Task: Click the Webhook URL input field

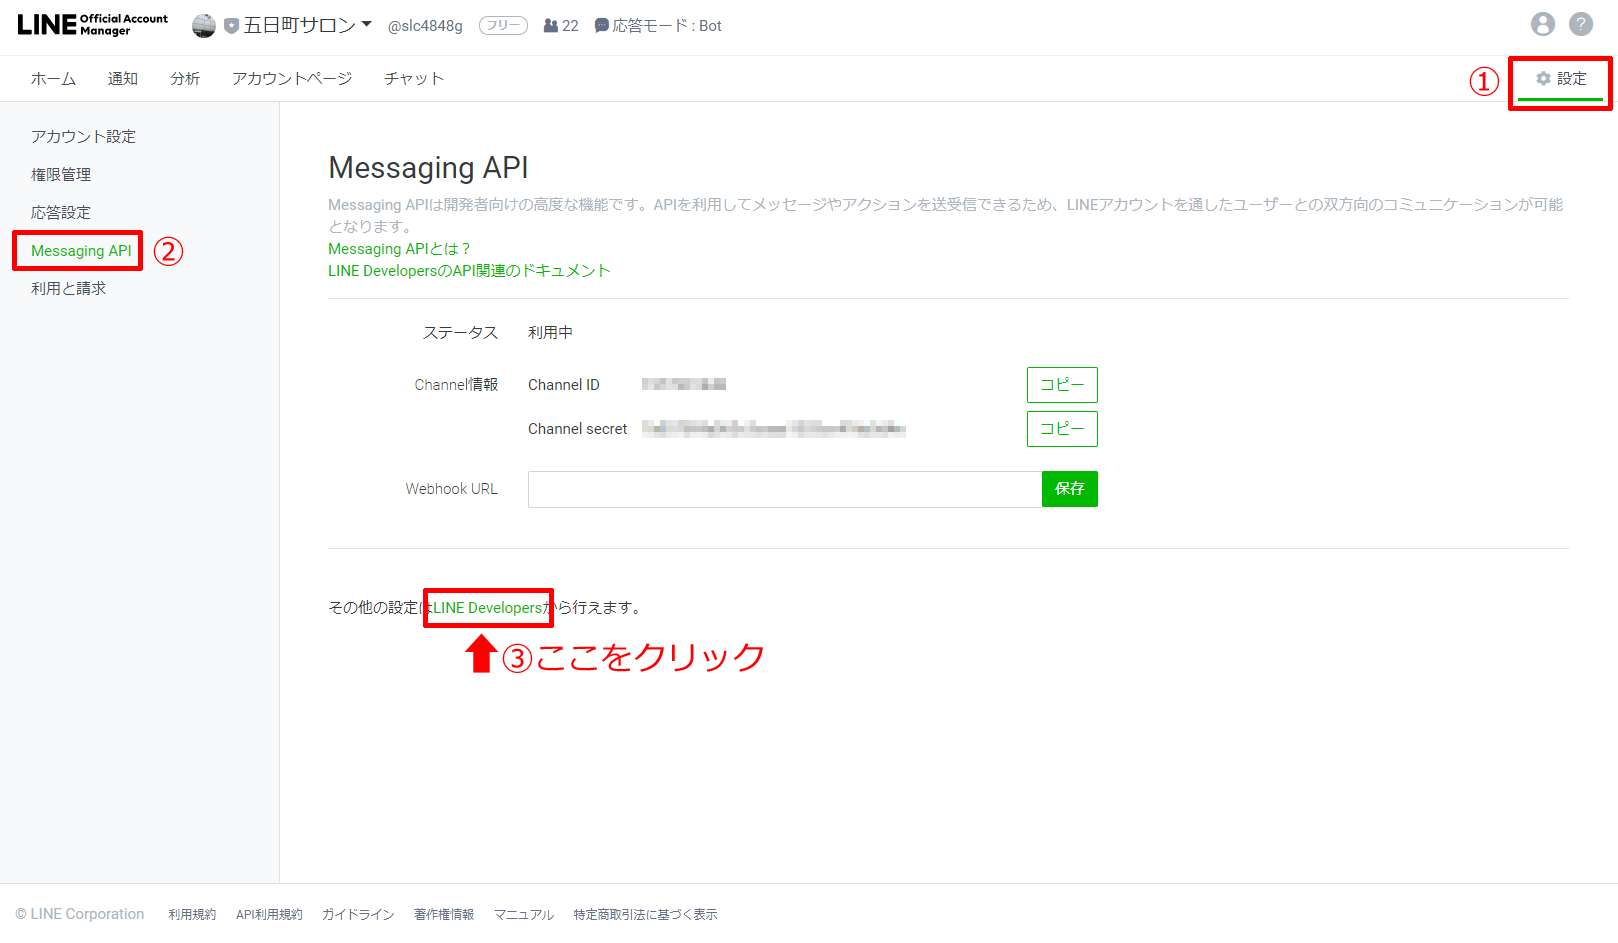Action: point(785,489)
